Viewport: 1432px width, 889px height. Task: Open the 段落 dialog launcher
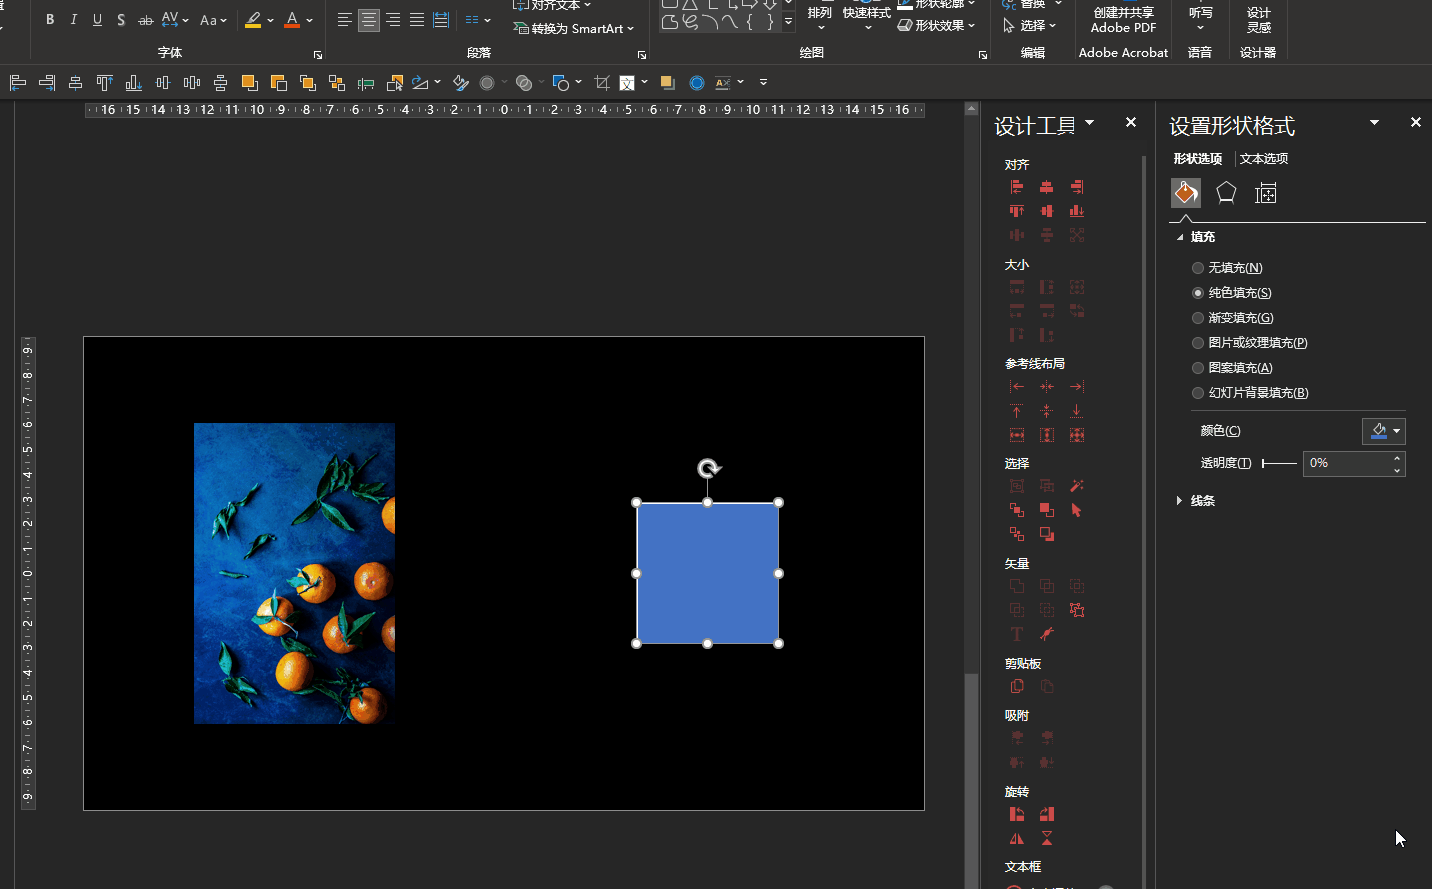pyautogui.click(x=641, y=55)
